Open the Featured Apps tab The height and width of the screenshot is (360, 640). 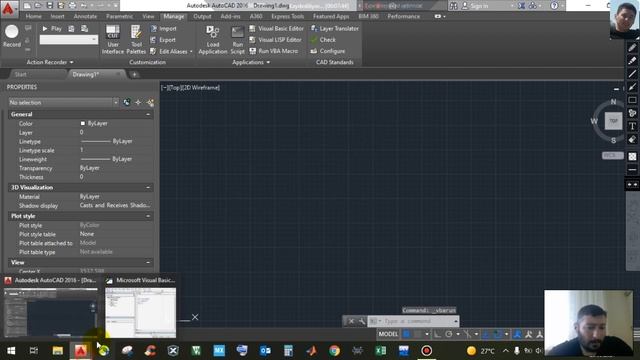click(331, 16)
